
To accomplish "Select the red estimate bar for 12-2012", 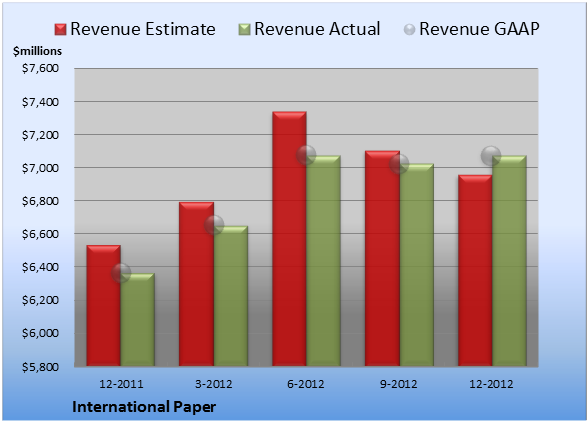I will point(475,270).
